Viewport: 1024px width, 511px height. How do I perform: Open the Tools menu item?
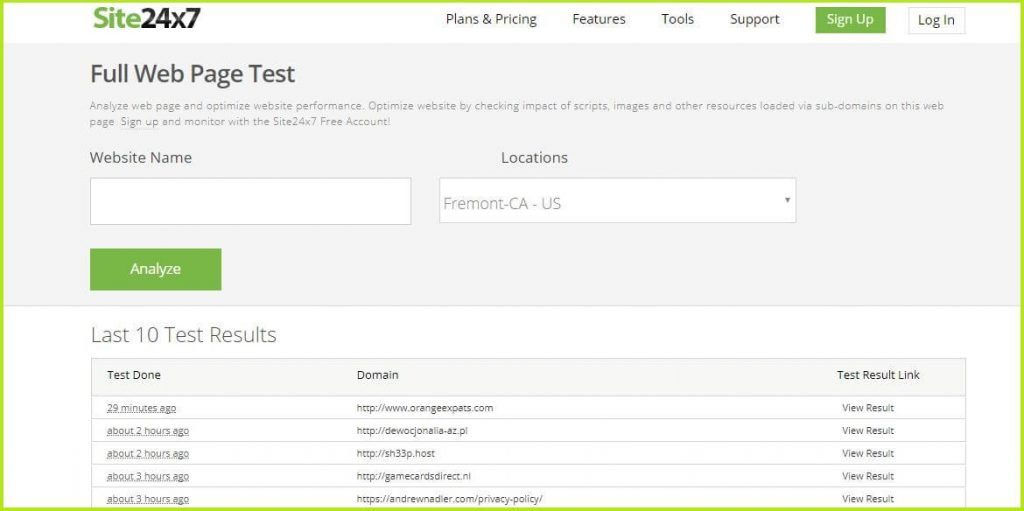[677, 20]
